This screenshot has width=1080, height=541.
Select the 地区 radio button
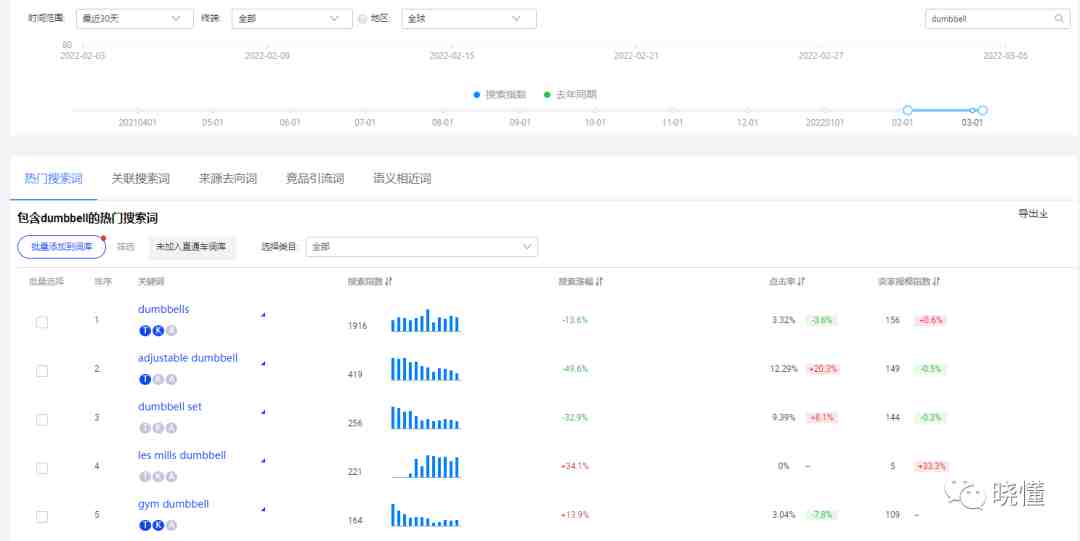(x=362, y=19)
